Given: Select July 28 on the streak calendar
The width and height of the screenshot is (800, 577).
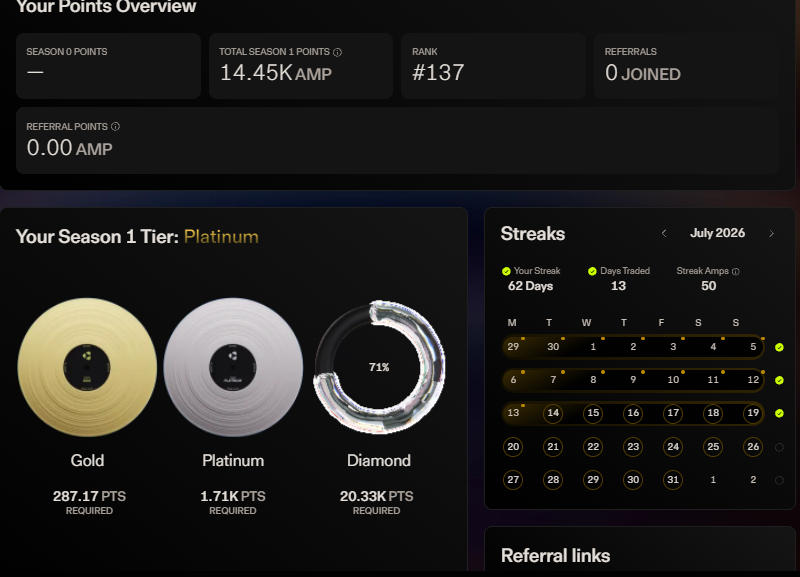Looking at the screenshot, I should coord(553,480).
